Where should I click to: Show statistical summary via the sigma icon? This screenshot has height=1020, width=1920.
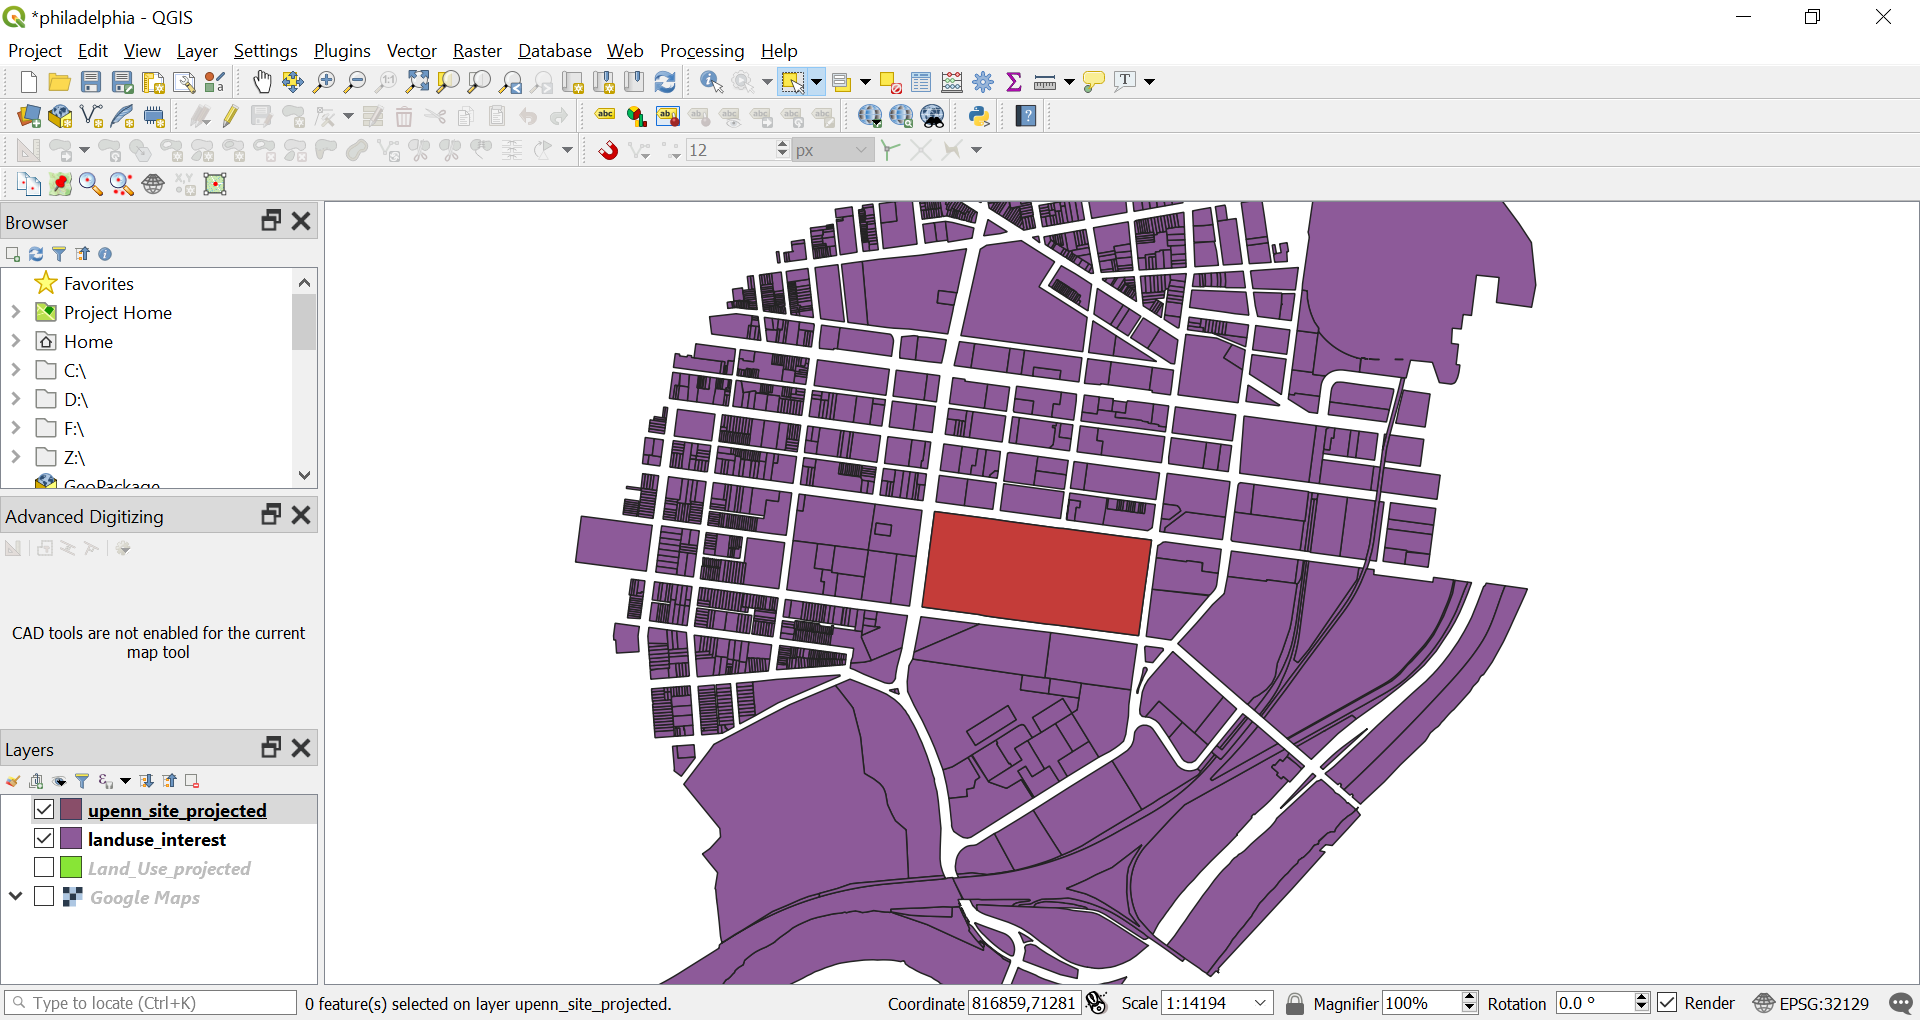(1014, 82)
